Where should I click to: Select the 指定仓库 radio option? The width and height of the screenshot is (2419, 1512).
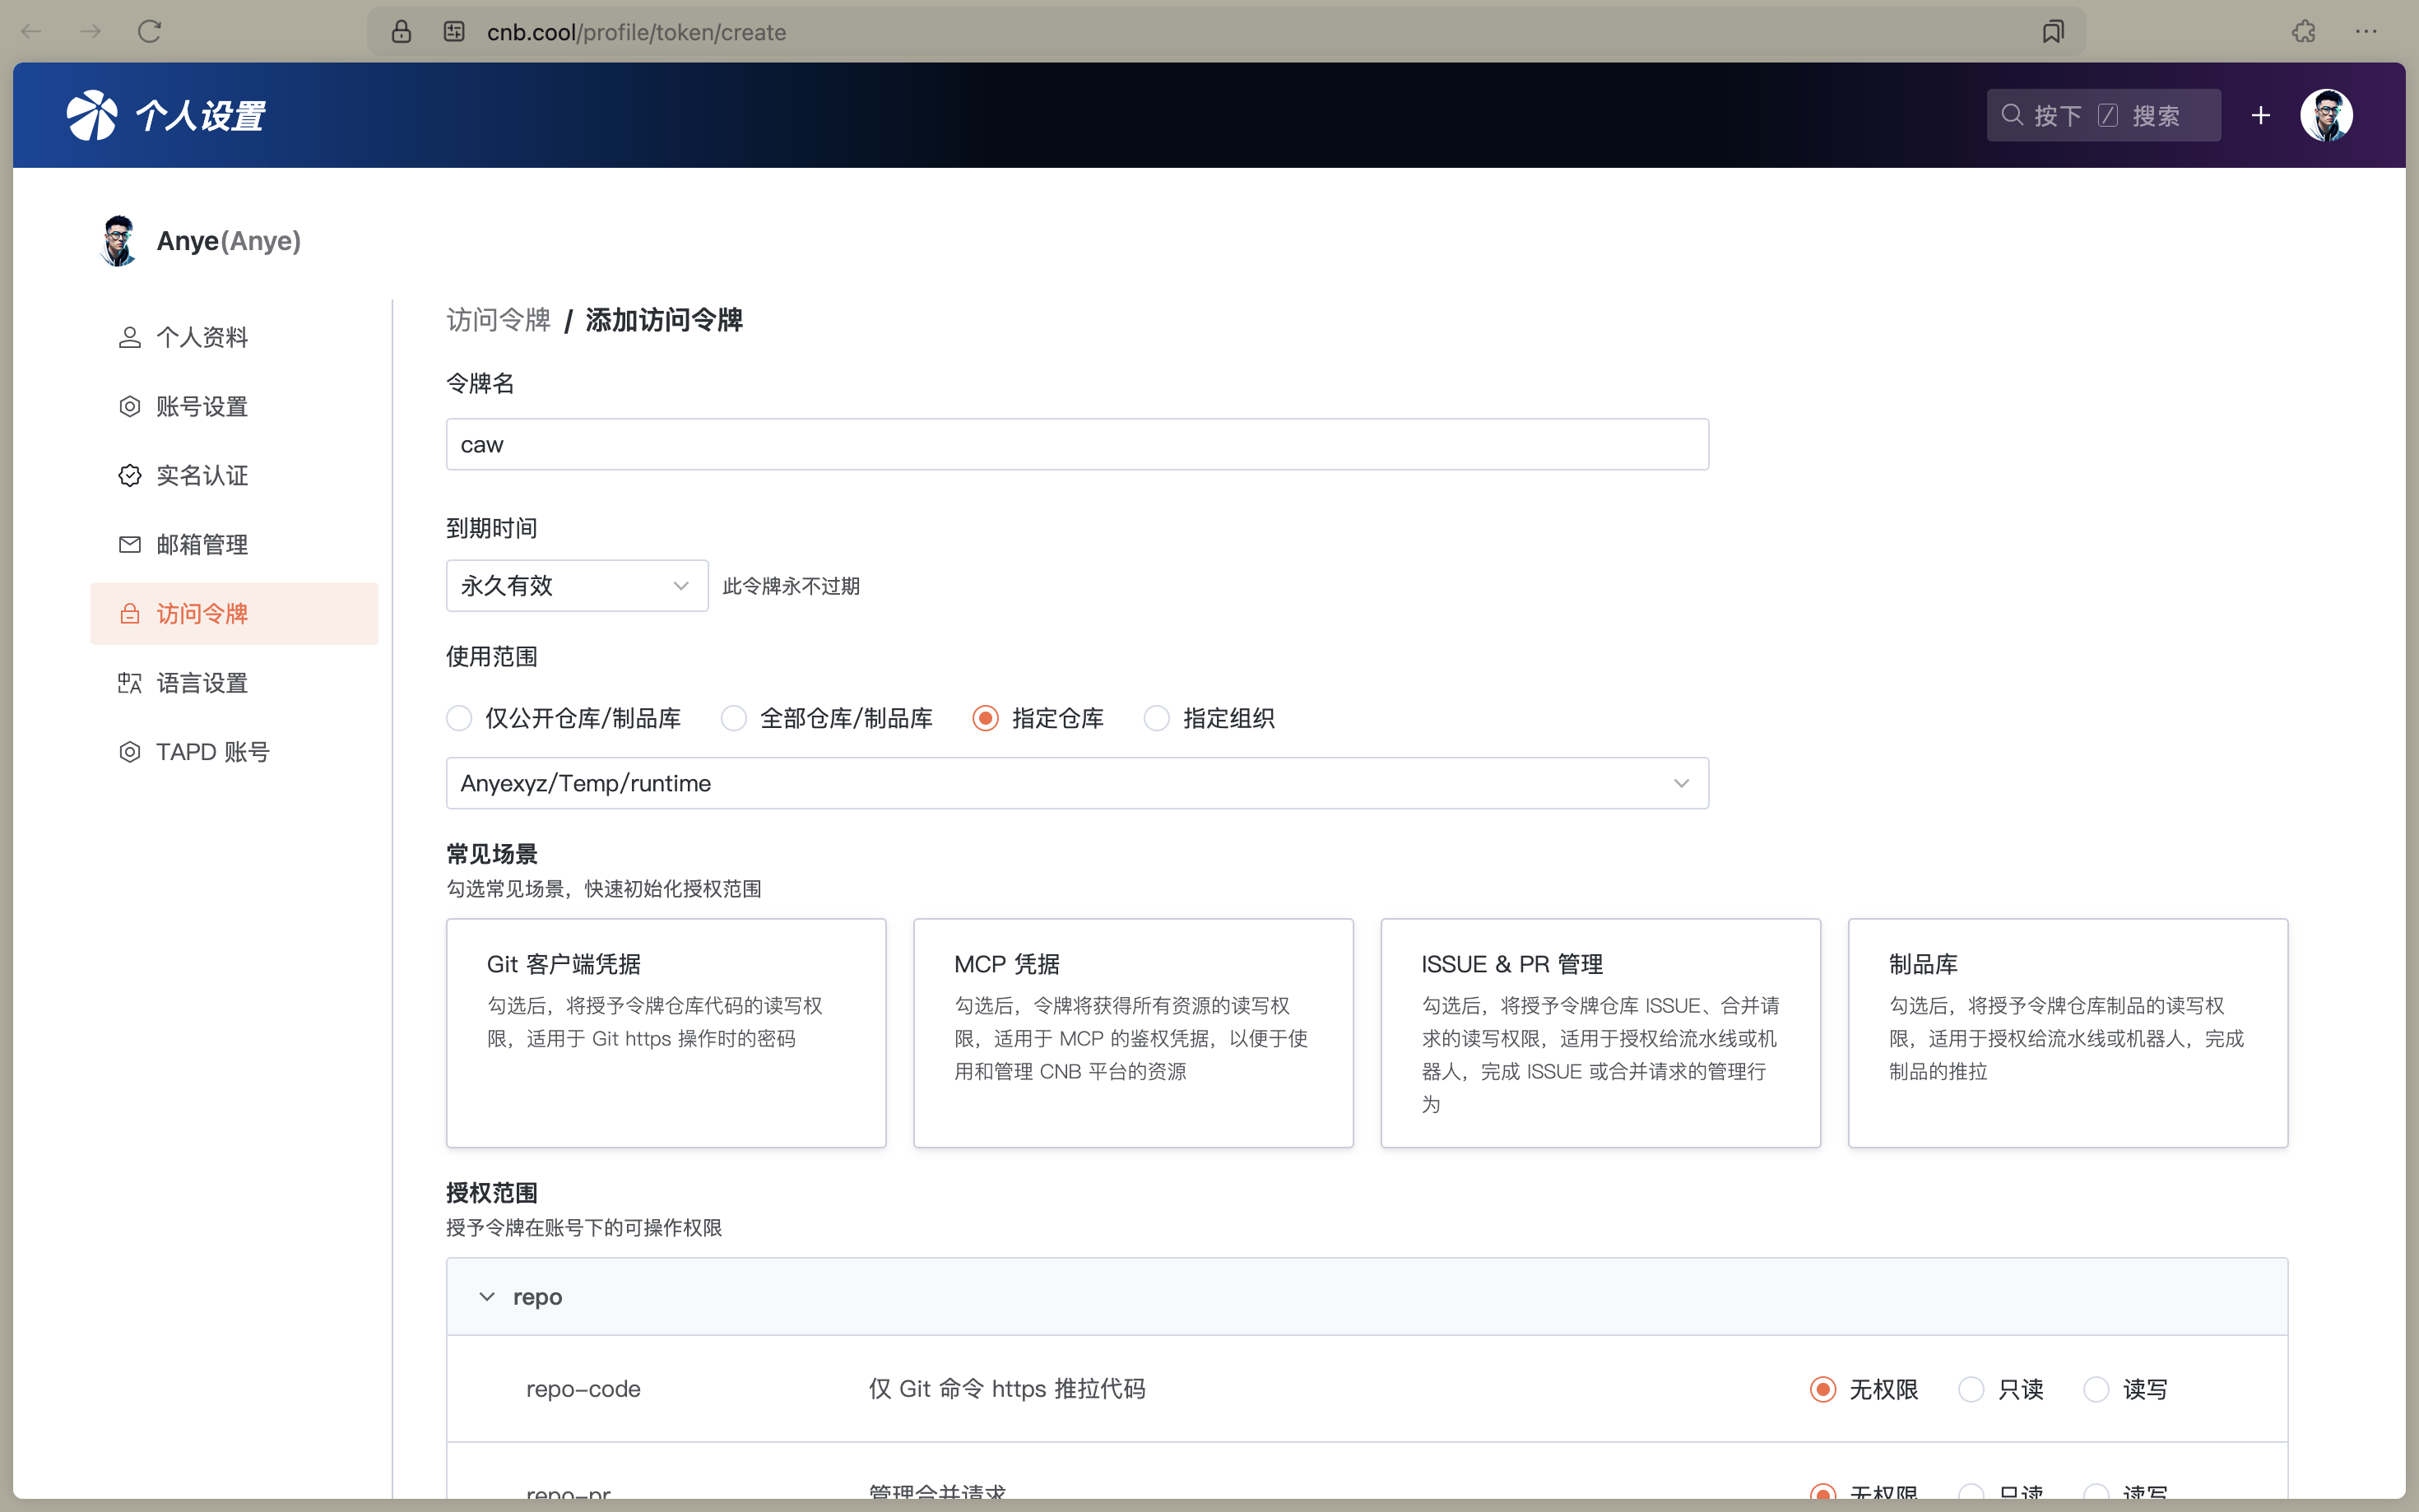pyautogui.click(x=985, y=719)
